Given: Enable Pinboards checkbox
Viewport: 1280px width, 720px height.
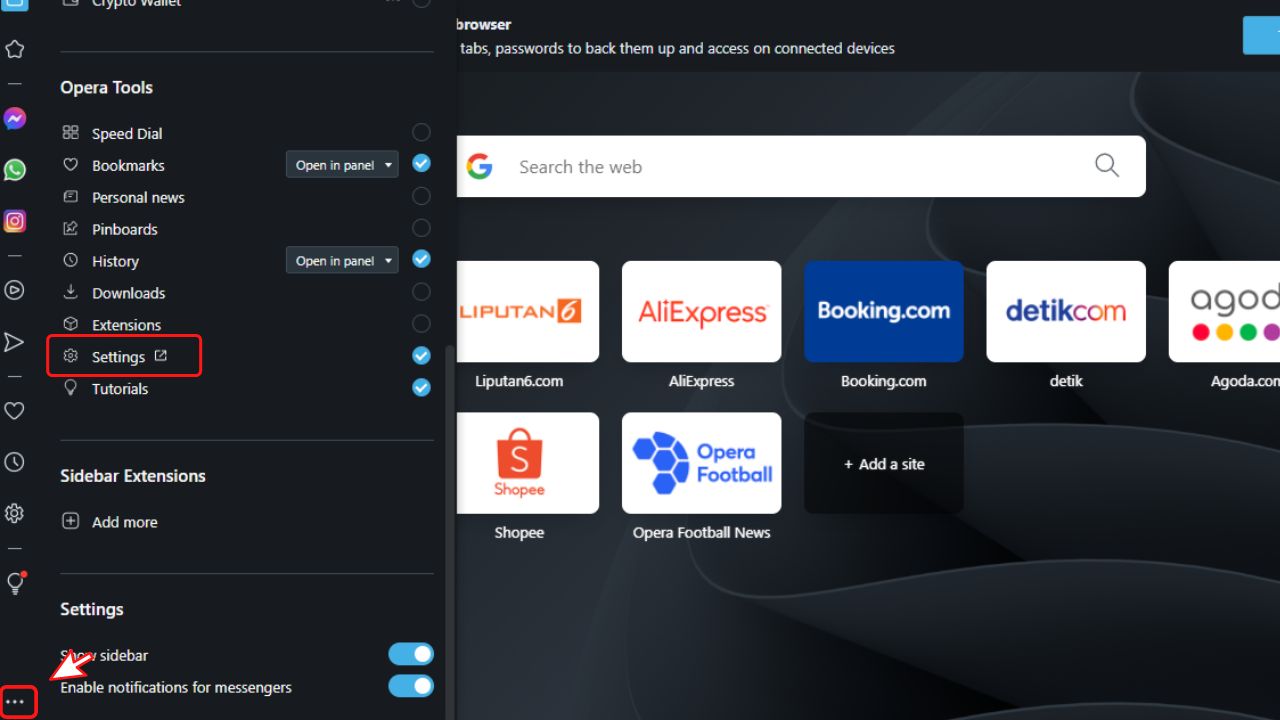Looking at the screenshot, I should coord(421,228).
